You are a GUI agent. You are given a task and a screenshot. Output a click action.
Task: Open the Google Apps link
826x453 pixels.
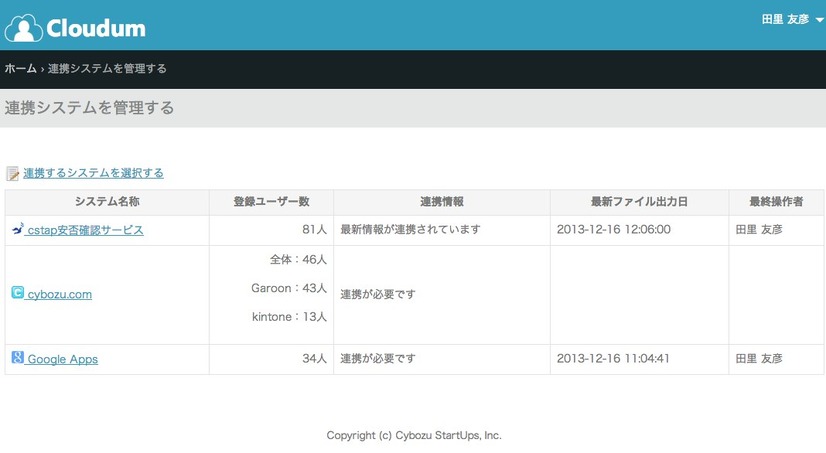click(x=63, y=359)
